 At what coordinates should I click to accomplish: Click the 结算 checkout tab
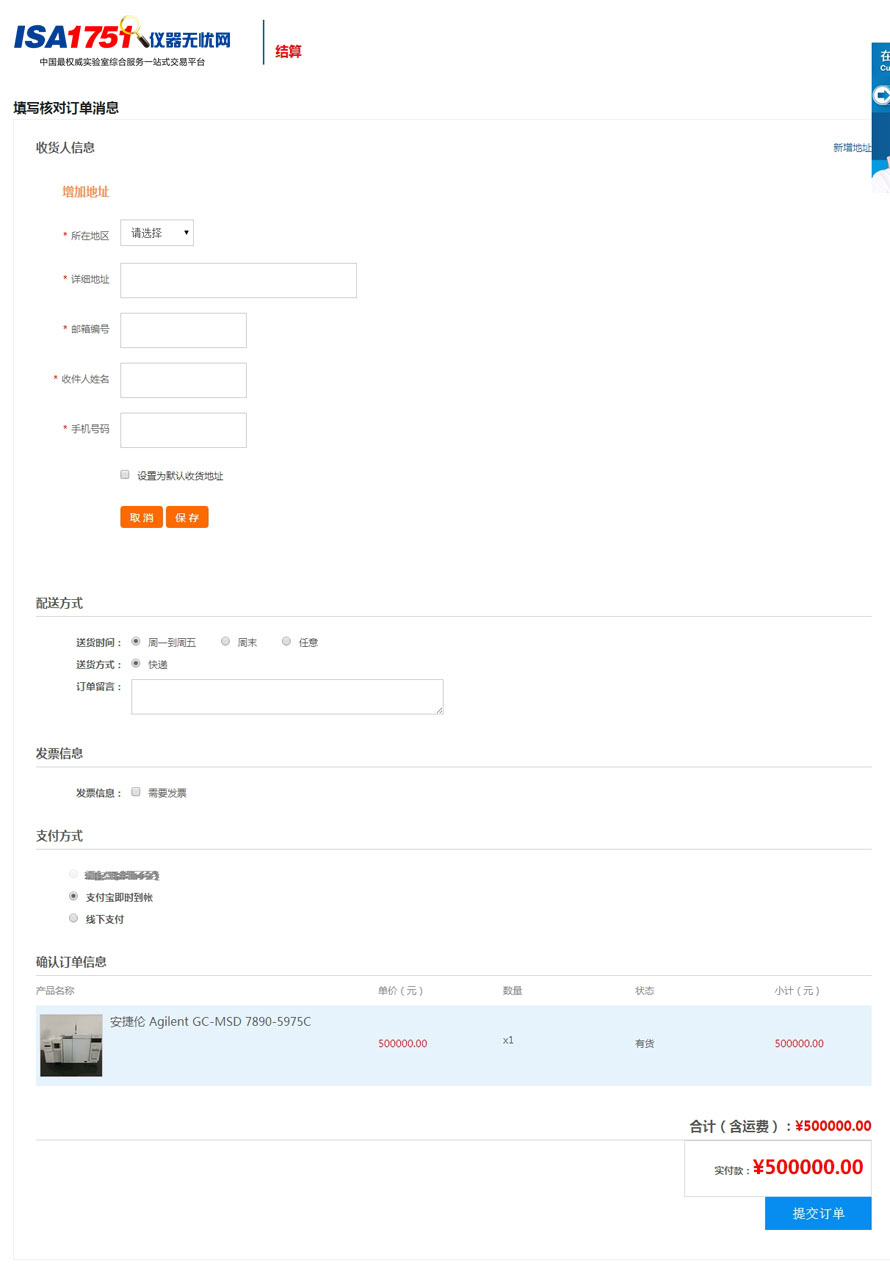(288, 51)
